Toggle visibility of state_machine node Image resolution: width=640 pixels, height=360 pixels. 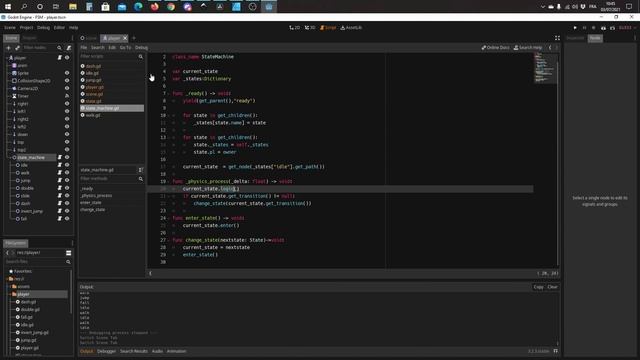coord(67,157)
